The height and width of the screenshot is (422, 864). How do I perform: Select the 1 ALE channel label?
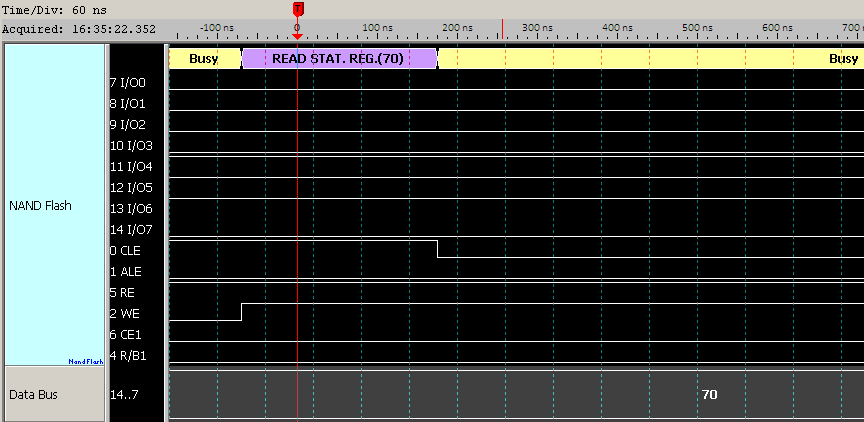point(126,272)
